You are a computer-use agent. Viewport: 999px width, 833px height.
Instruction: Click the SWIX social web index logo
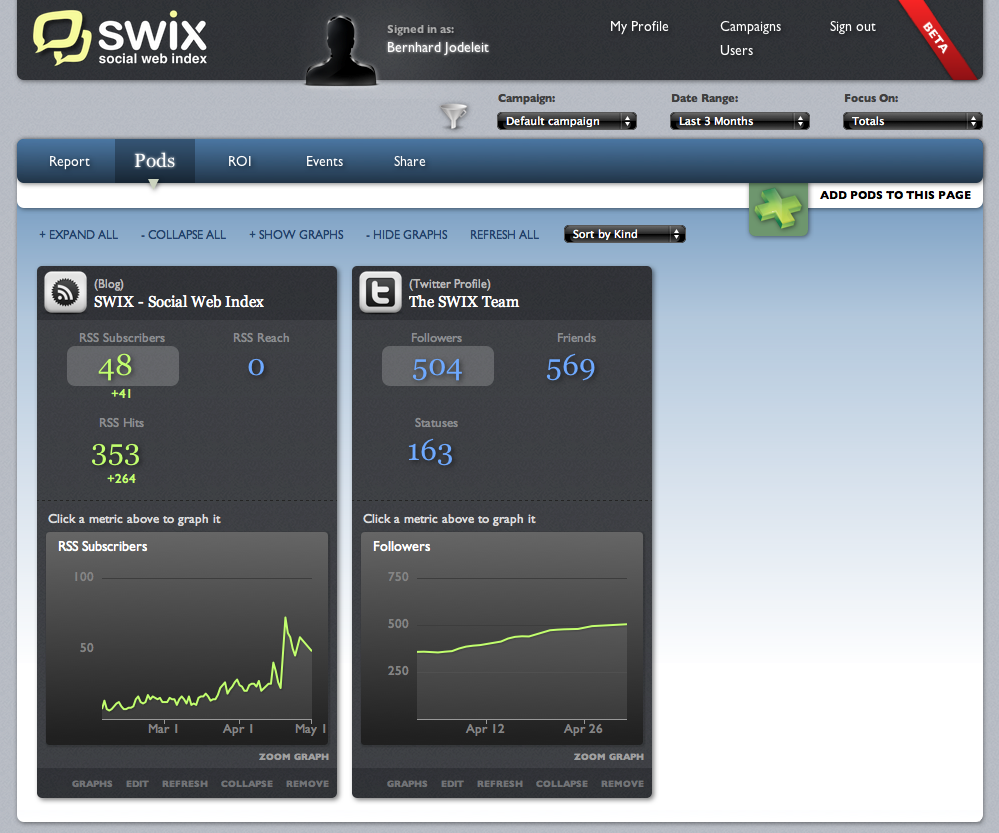(x=120, y=38)
